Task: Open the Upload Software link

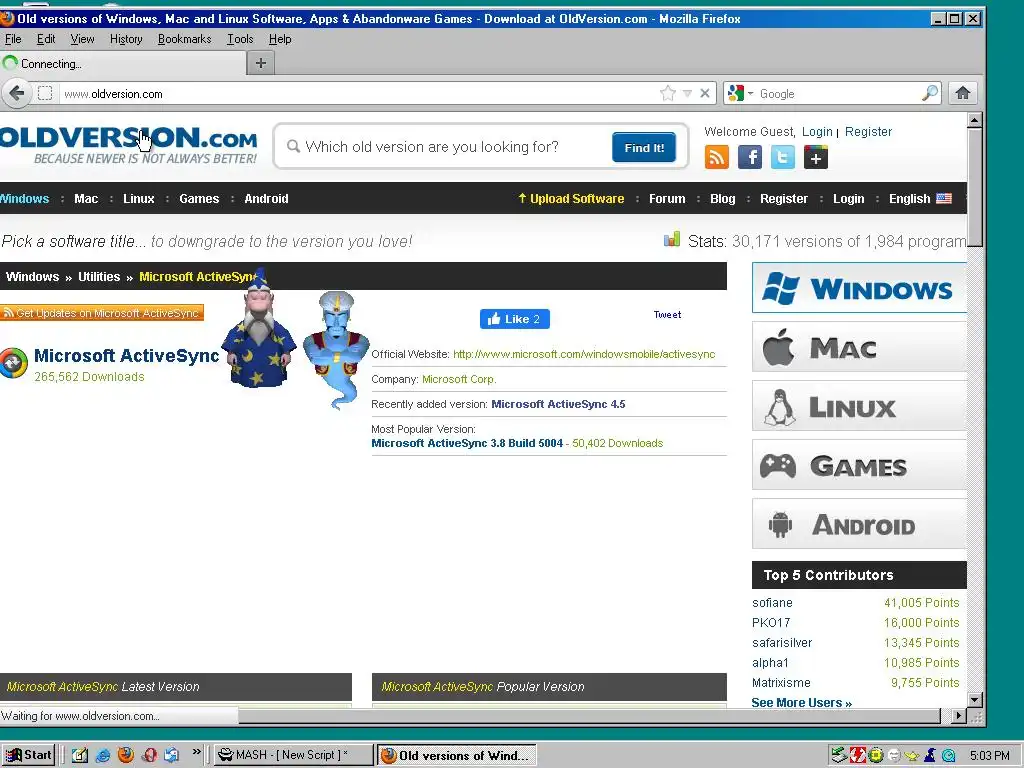Action: coord(571,199)
